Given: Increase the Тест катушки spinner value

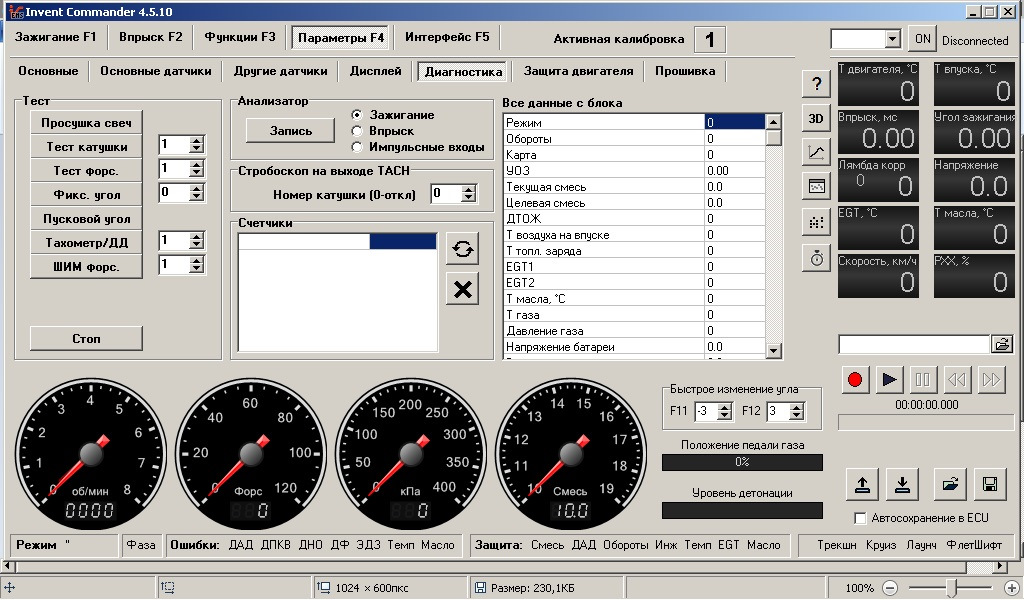Looking at the screenshot, I should [197, 141].
